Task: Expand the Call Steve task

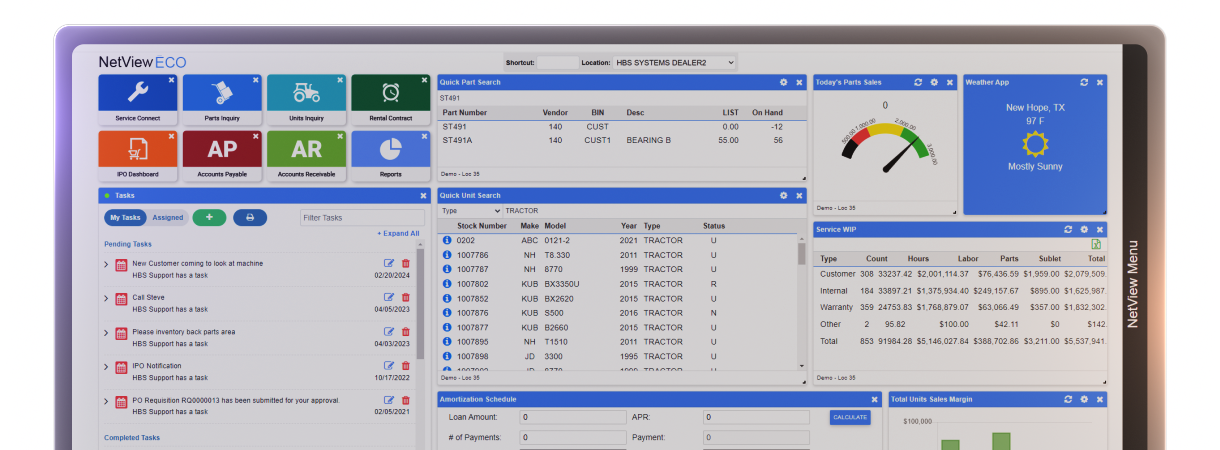Action: pos(107,298)
